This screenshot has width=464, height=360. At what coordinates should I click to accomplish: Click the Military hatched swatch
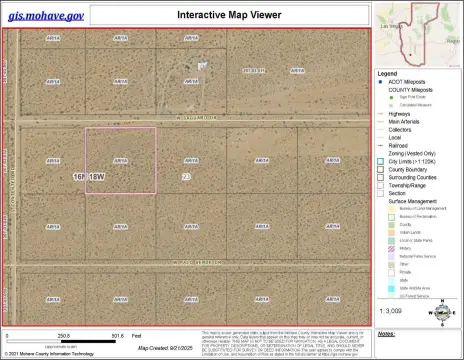click(391, 249)
